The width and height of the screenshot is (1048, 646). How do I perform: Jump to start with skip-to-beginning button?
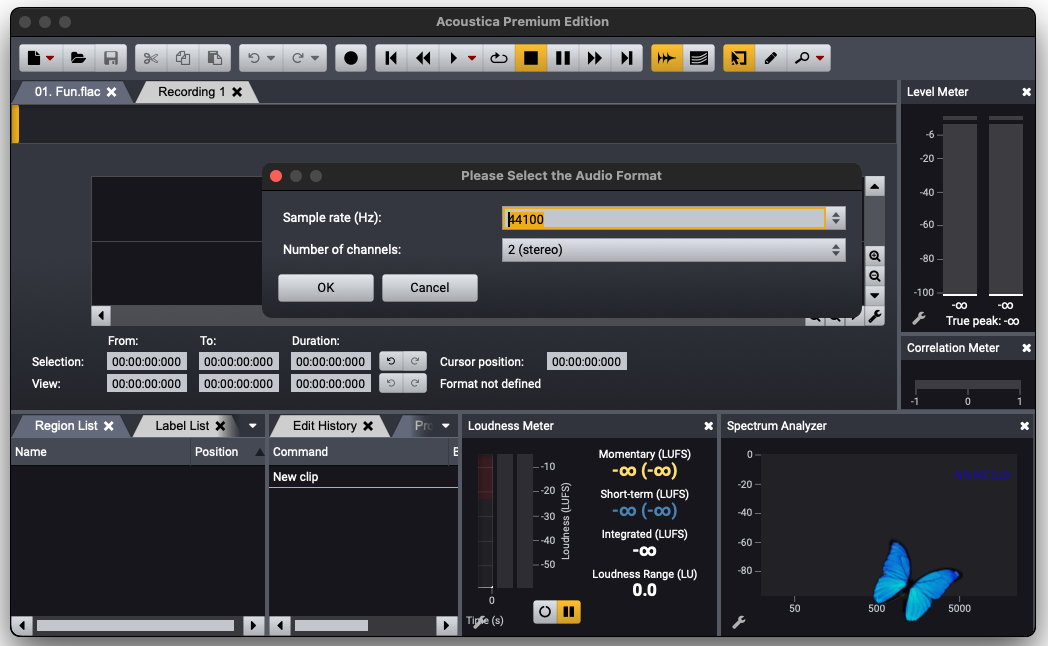pos(392,58)
